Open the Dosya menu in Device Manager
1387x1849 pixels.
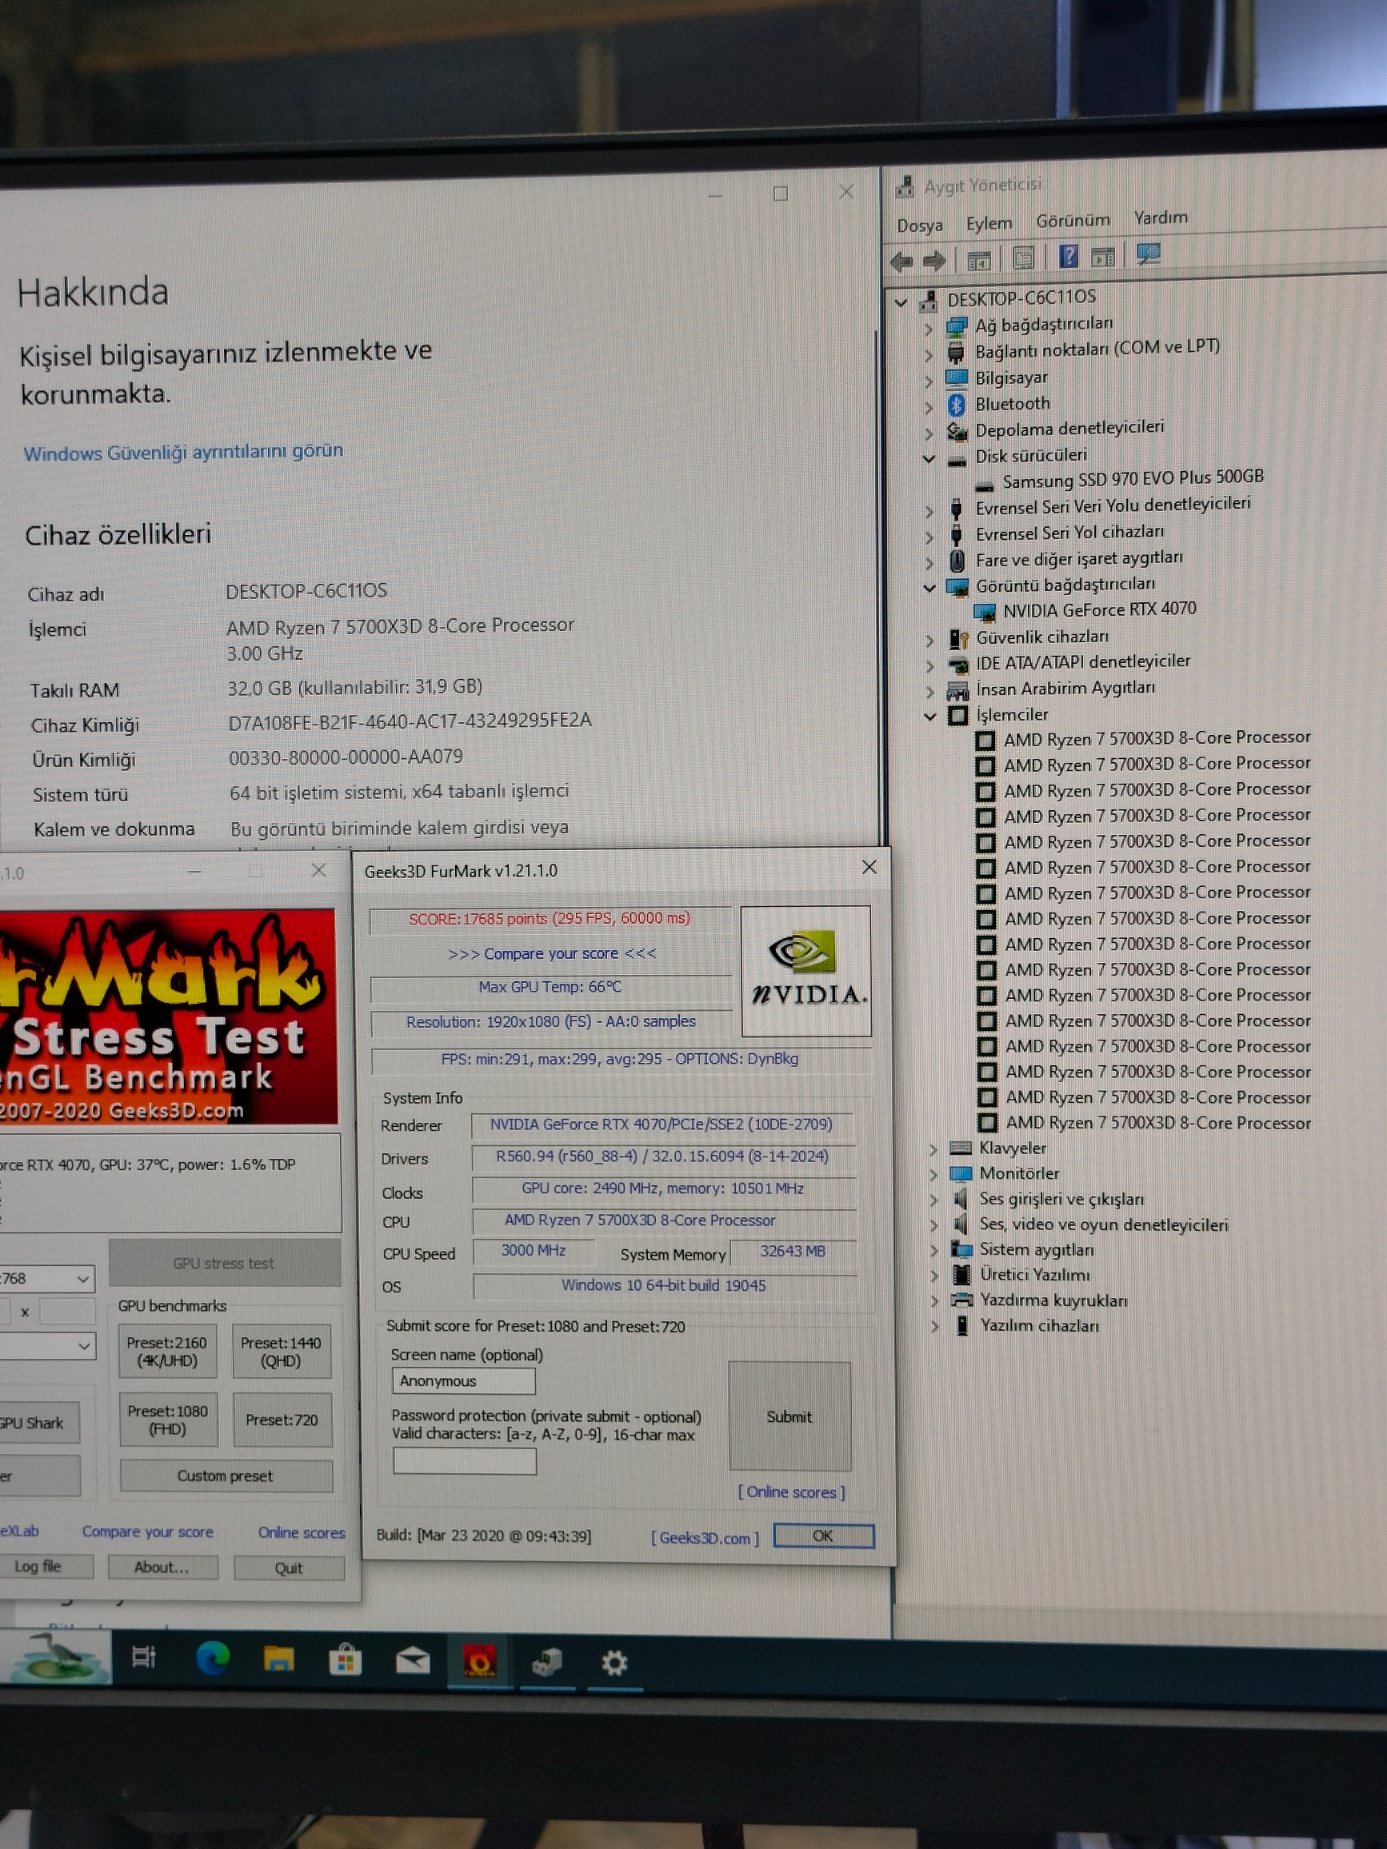919,225
